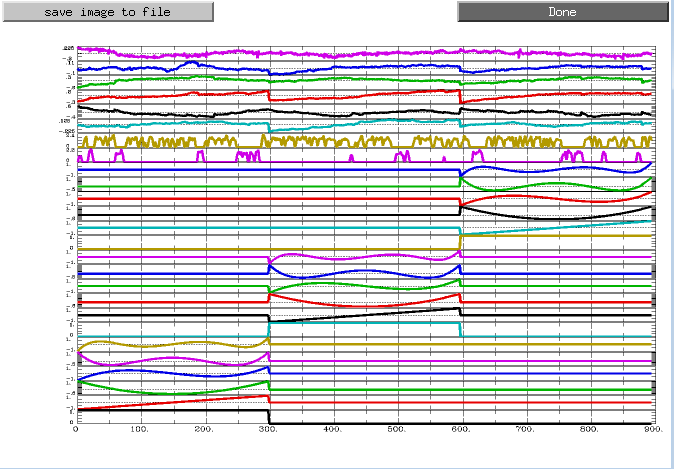This screenshot has height=469, width=674.
Task: Close the plot with the Done button
Action: [x=563, y=12]
